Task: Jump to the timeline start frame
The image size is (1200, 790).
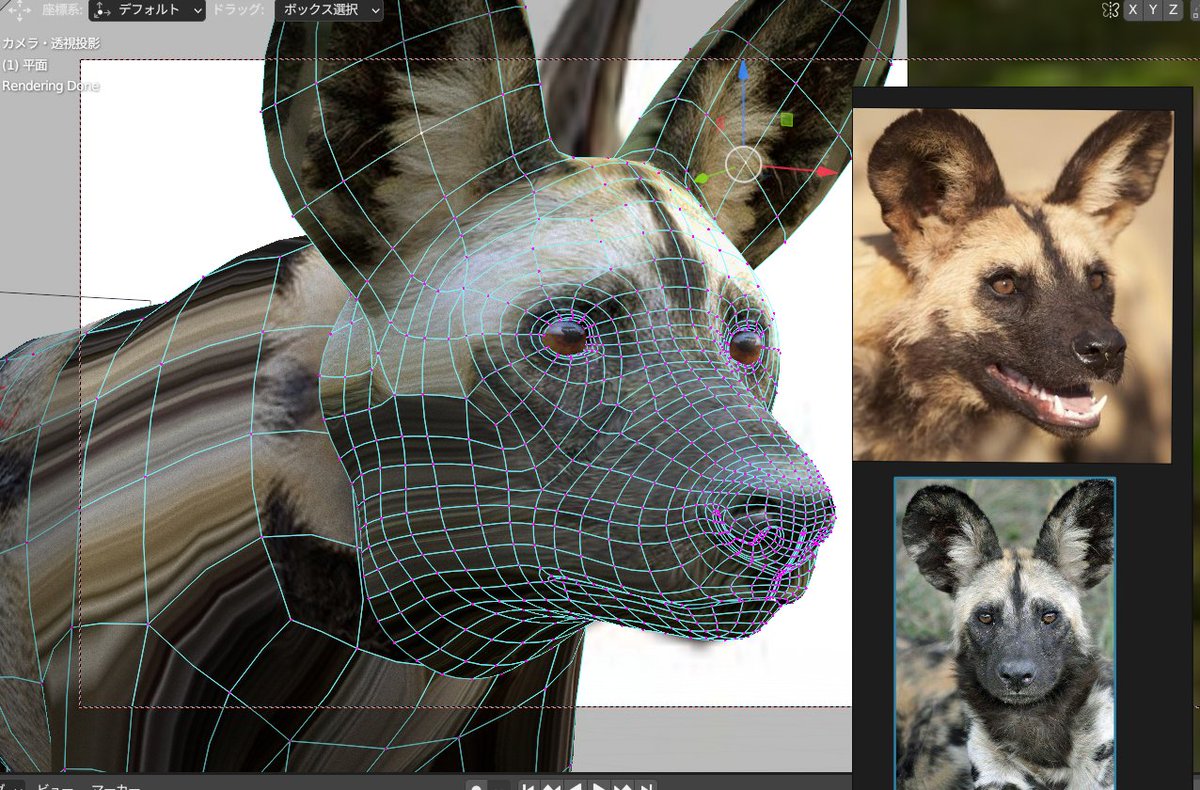Action: coord(528,786)
